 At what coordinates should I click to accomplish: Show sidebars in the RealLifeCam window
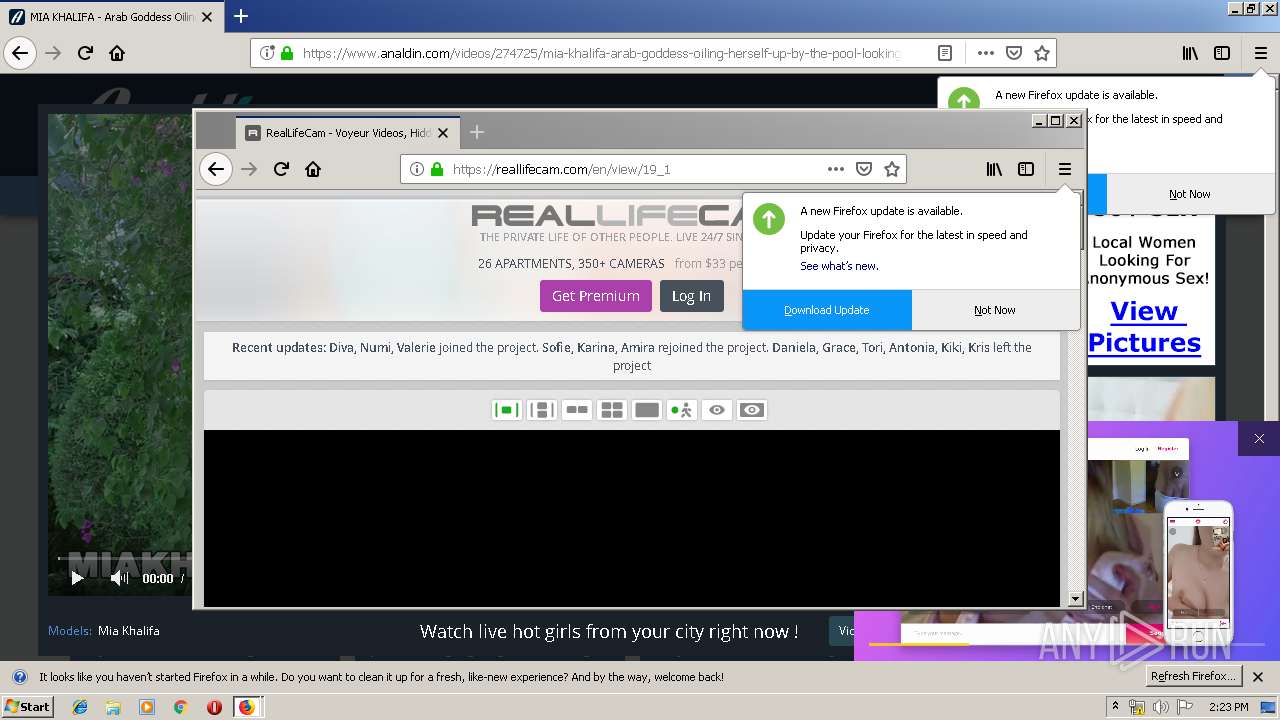[1026, 169]
